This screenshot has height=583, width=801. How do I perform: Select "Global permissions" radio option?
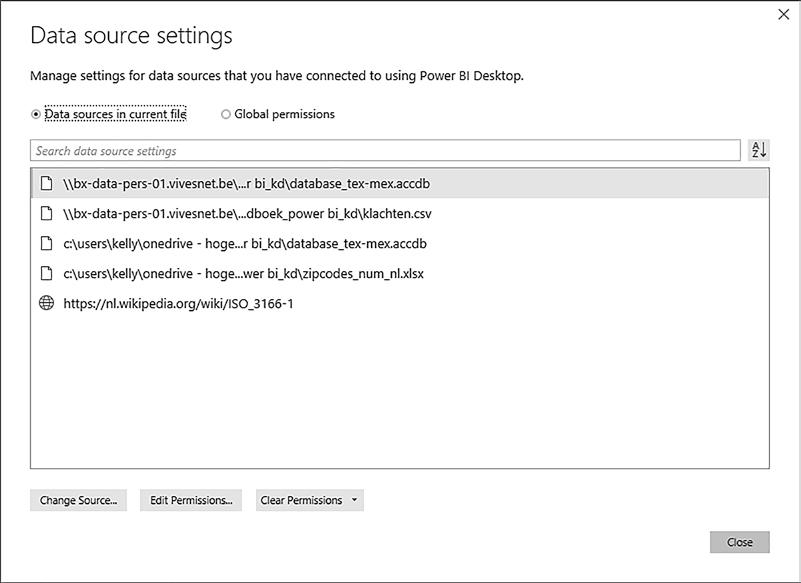pyautogui.click(x=226, y=114)
